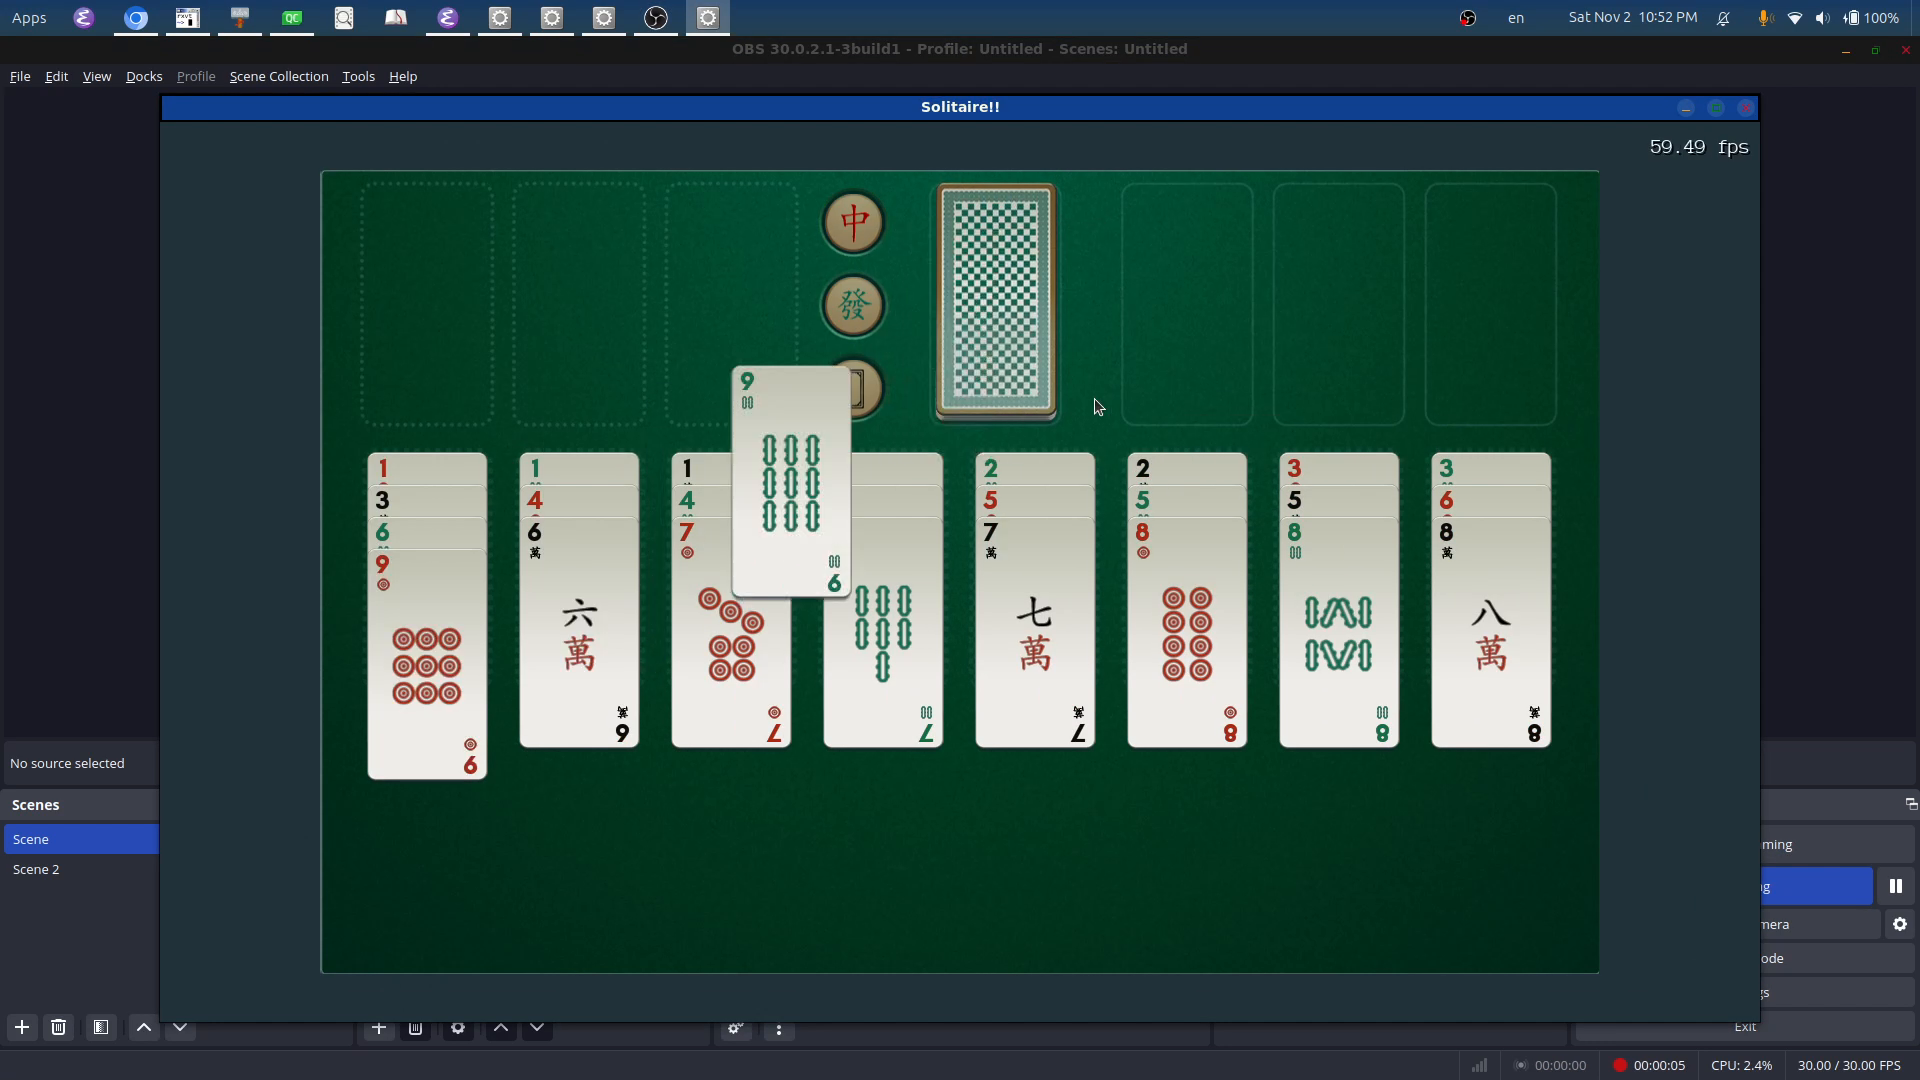Click the green dragon (發) button

pos(853,305)
